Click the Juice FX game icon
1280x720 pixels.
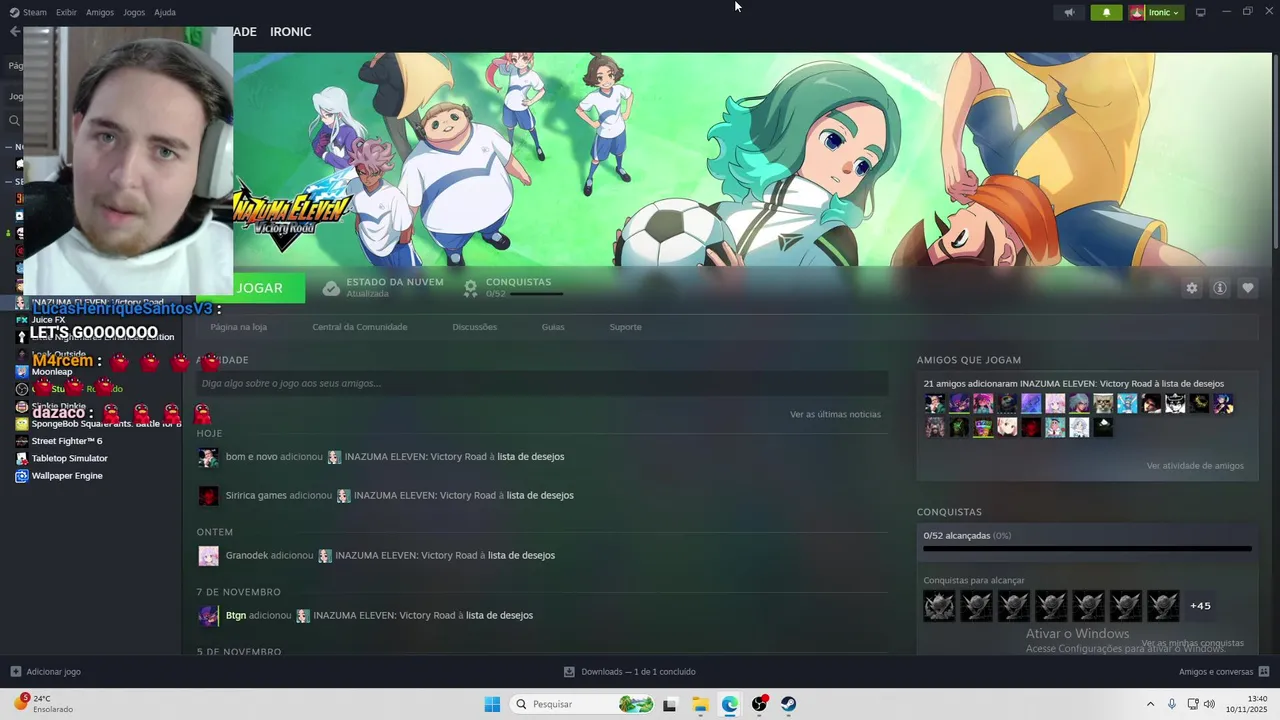[x=21, y=320]
